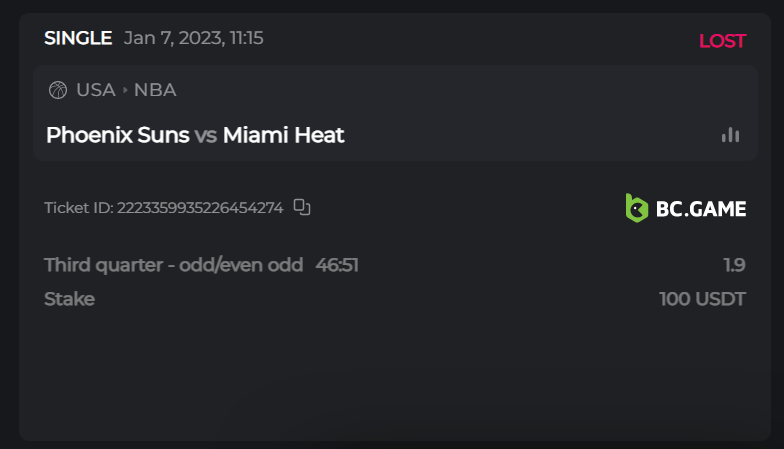Click the BC.GAME brand name text
The width and height of the screenshot is (784, 449).
701,208
